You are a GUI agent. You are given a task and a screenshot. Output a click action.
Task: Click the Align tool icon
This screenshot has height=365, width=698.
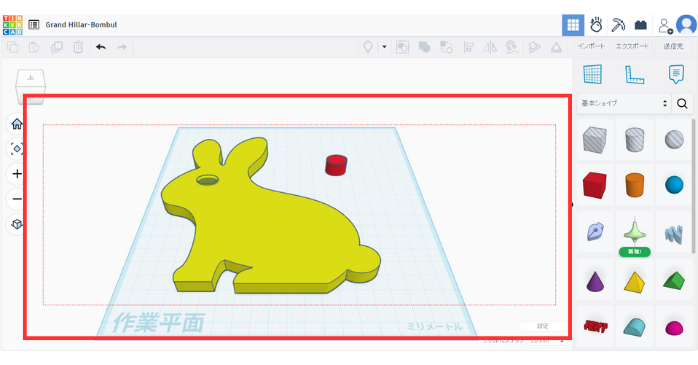point(468,47)
